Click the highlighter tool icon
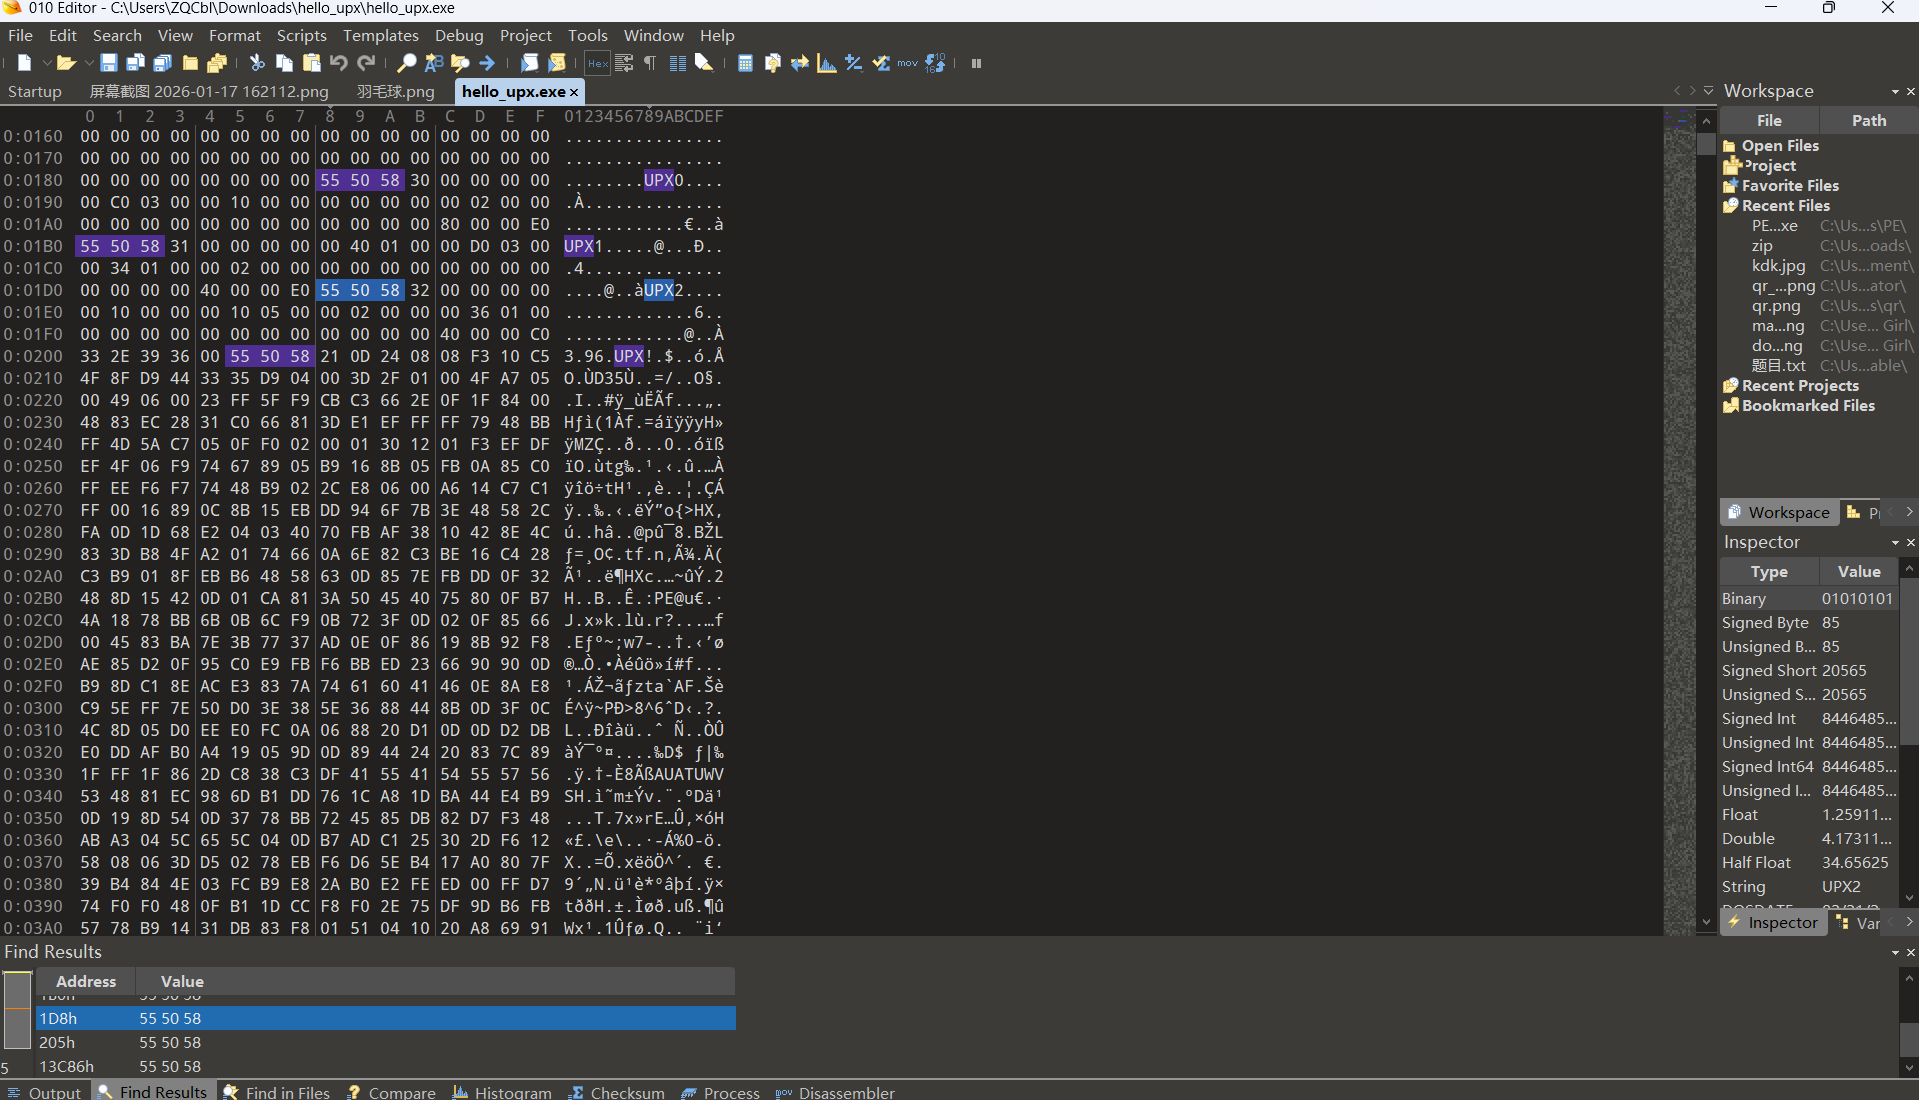 704,63
